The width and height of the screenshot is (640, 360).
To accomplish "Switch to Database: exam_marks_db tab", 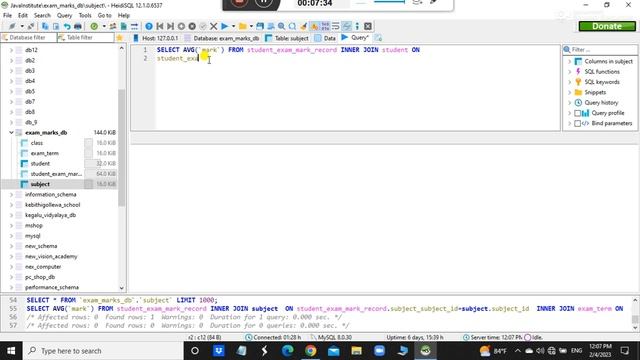I will click(x=222, y=38).
